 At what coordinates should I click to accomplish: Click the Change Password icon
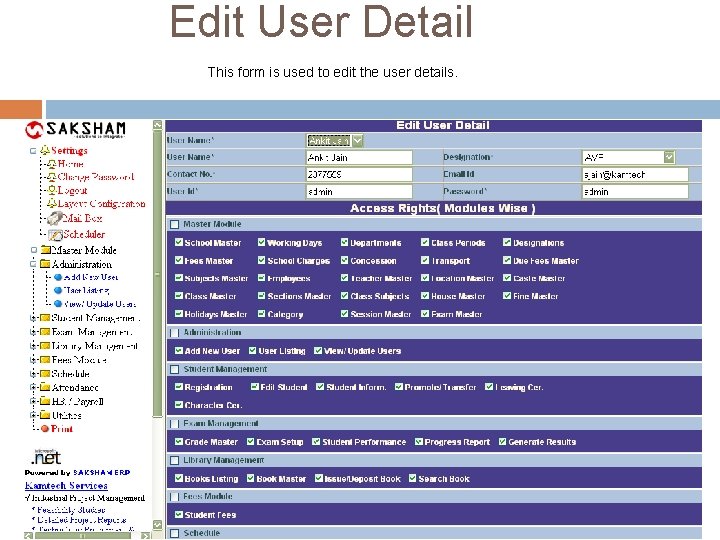[x=52, y=177]
